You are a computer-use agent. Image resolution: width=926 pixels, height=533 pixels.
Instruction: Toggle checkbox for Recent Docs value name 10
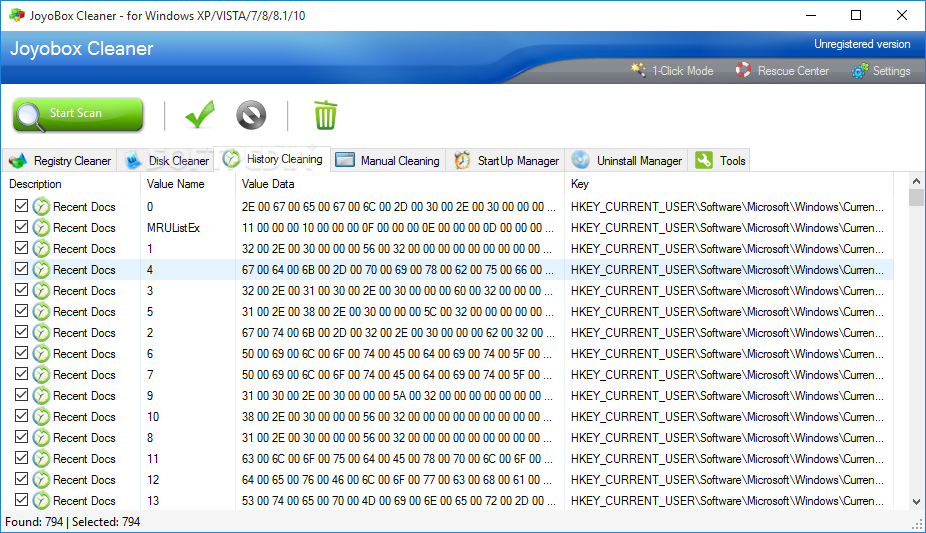coord(22,416)
